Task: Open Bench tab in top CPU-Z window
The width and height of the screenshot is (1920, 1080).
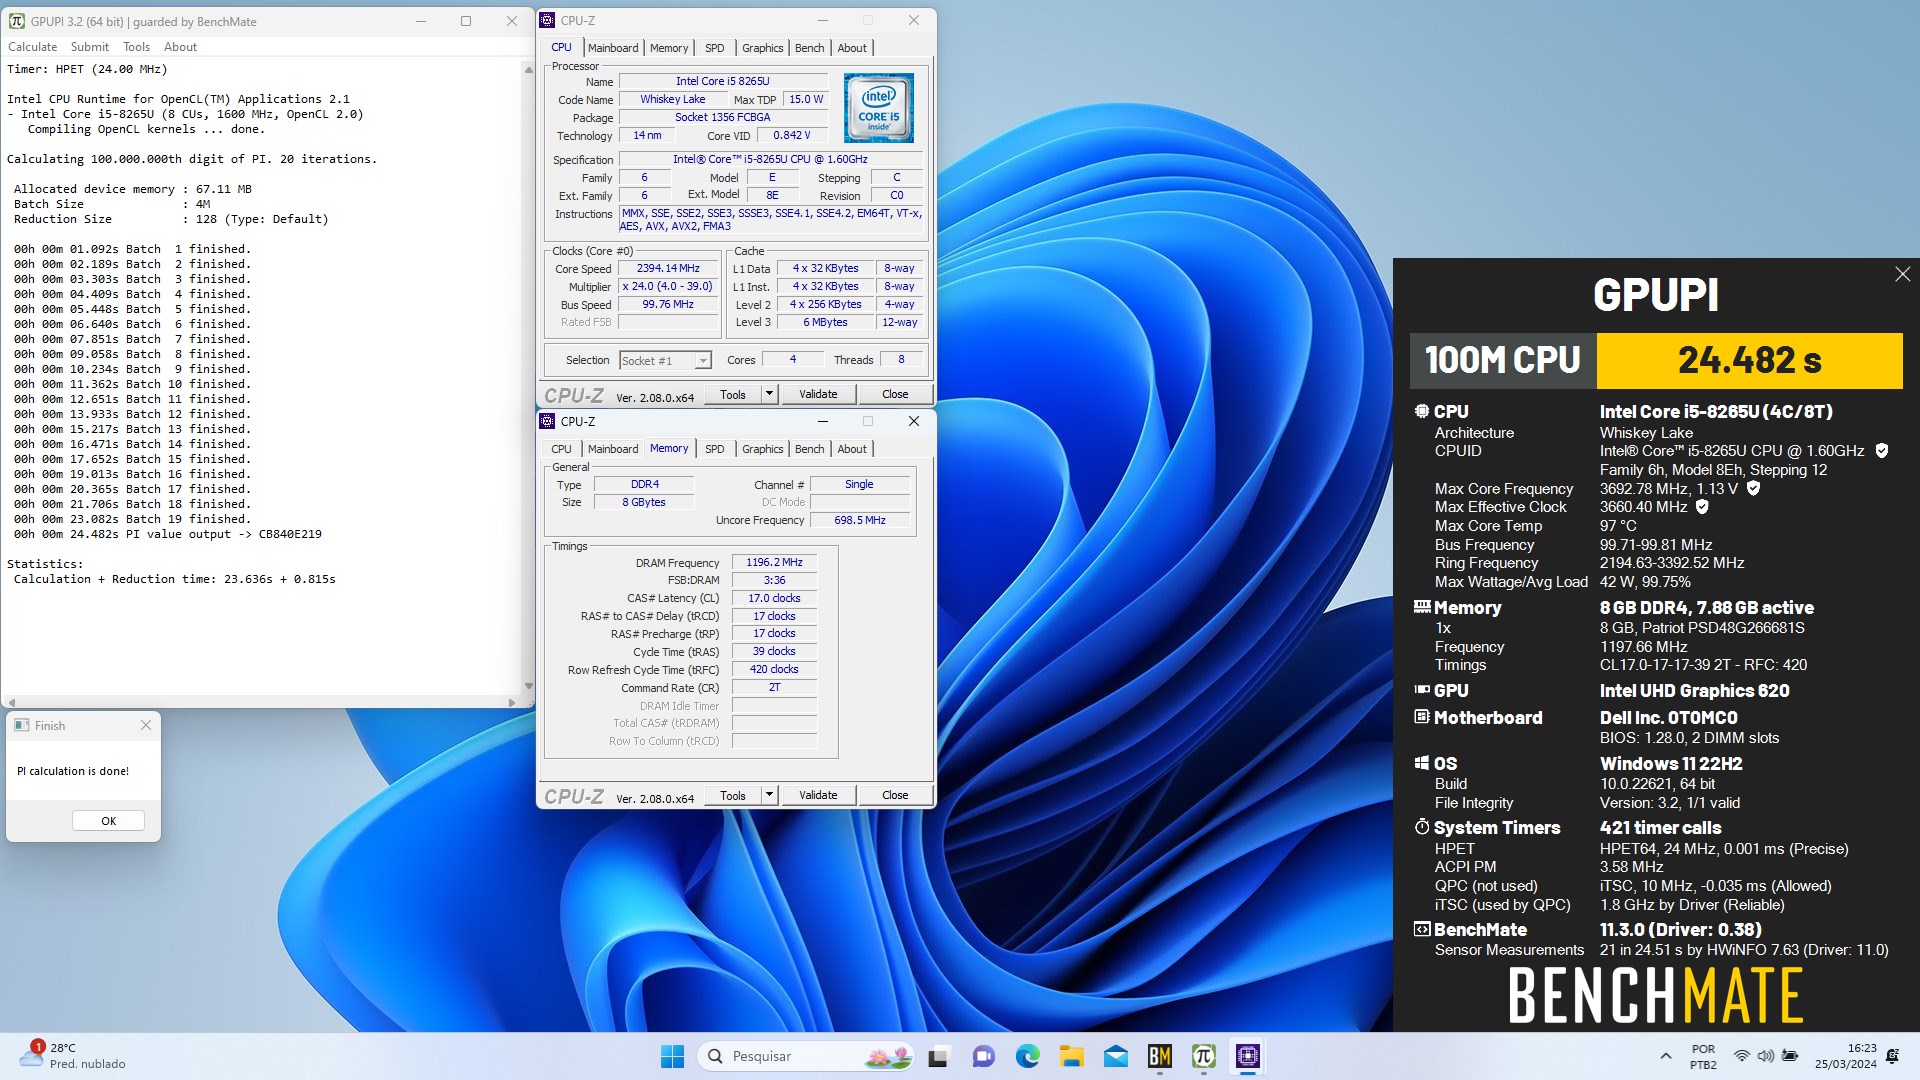Action: [809, 48]
